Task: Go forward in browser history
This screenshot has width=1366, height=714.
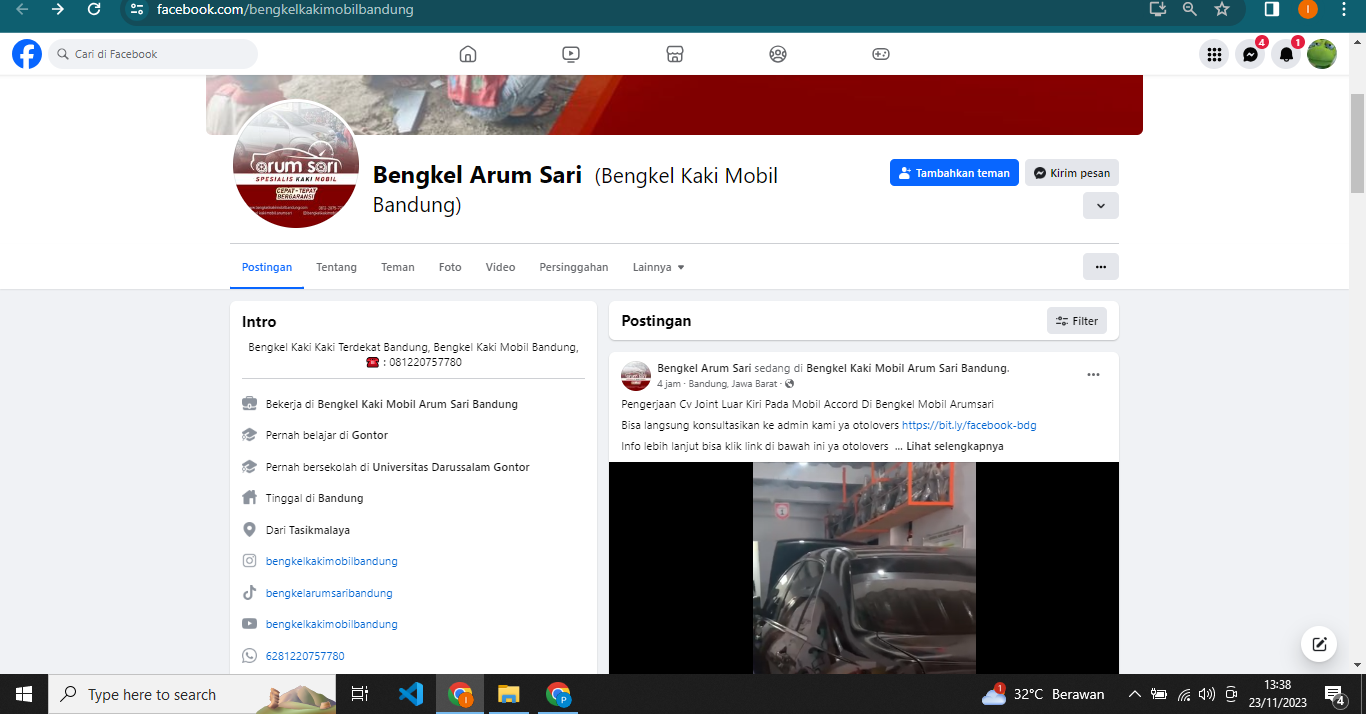Action: point(58,9)
